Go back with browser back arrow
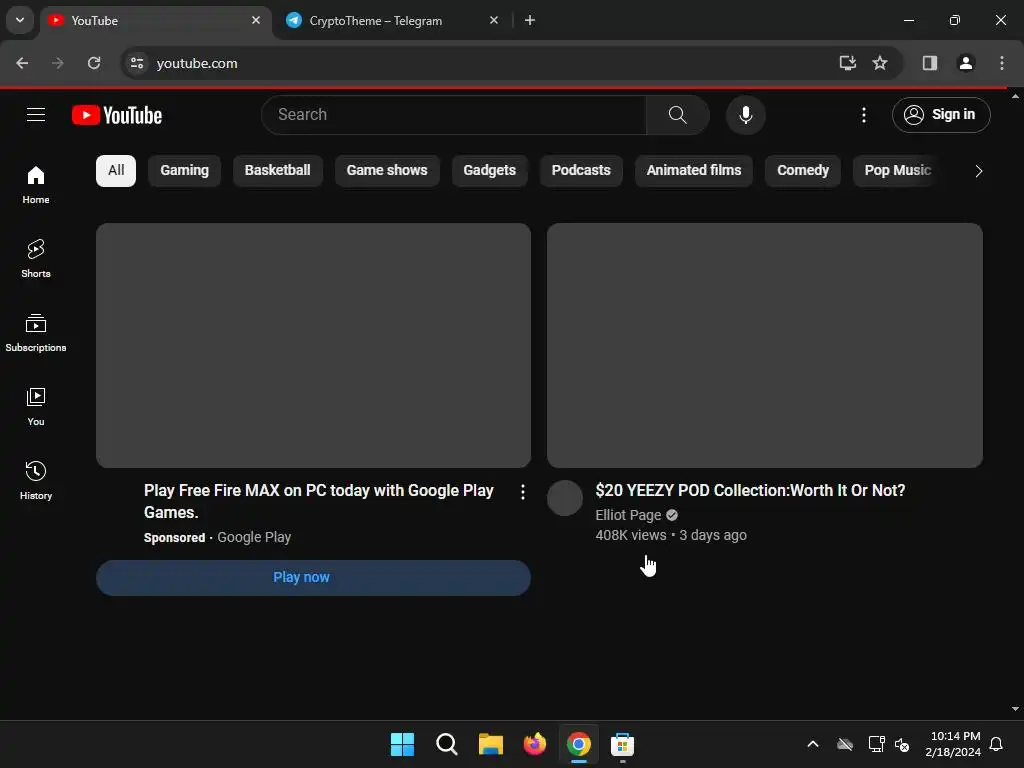Image resolution: width=1024 pixels, height=768 pixels. (22, 63)
